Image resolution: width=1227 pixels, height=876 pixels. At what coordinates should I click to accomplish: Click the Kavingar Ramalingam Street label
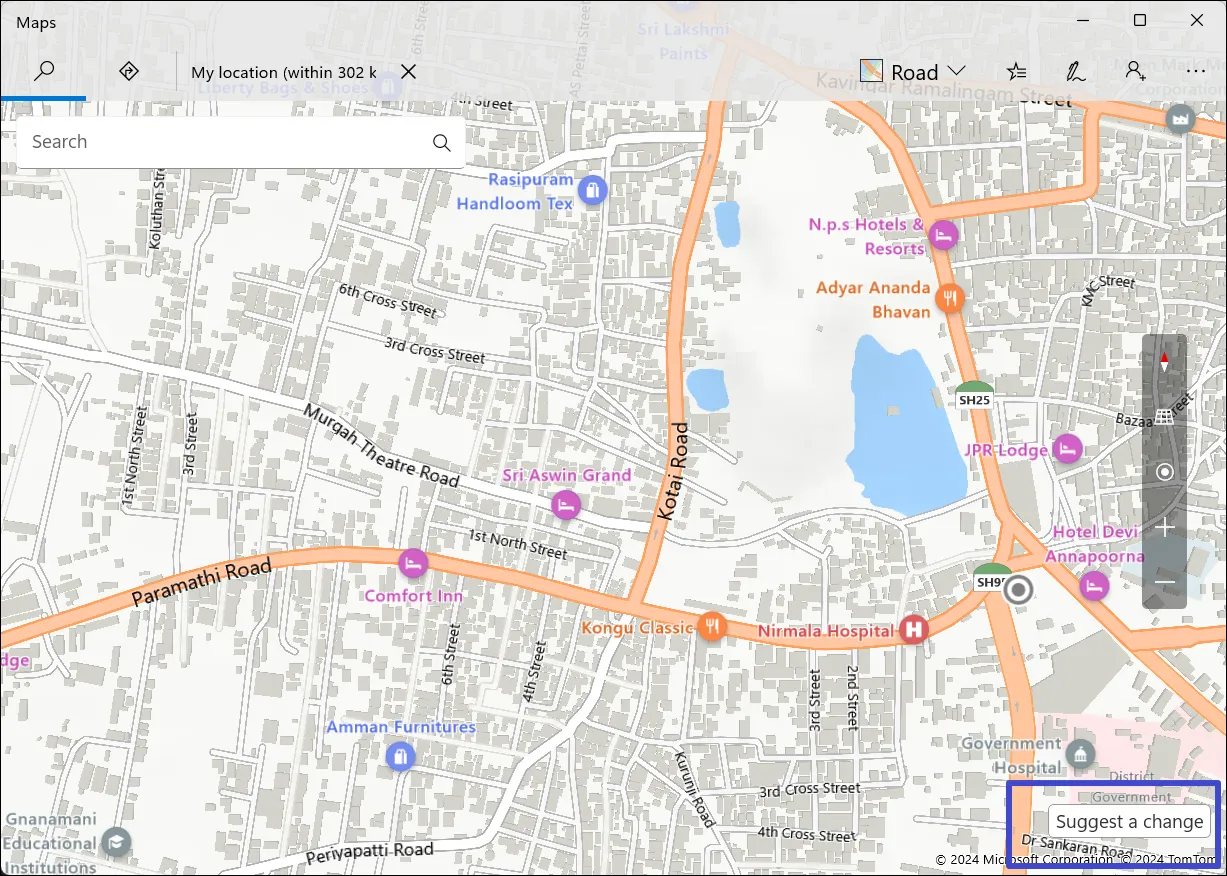[x=944, y=87]
